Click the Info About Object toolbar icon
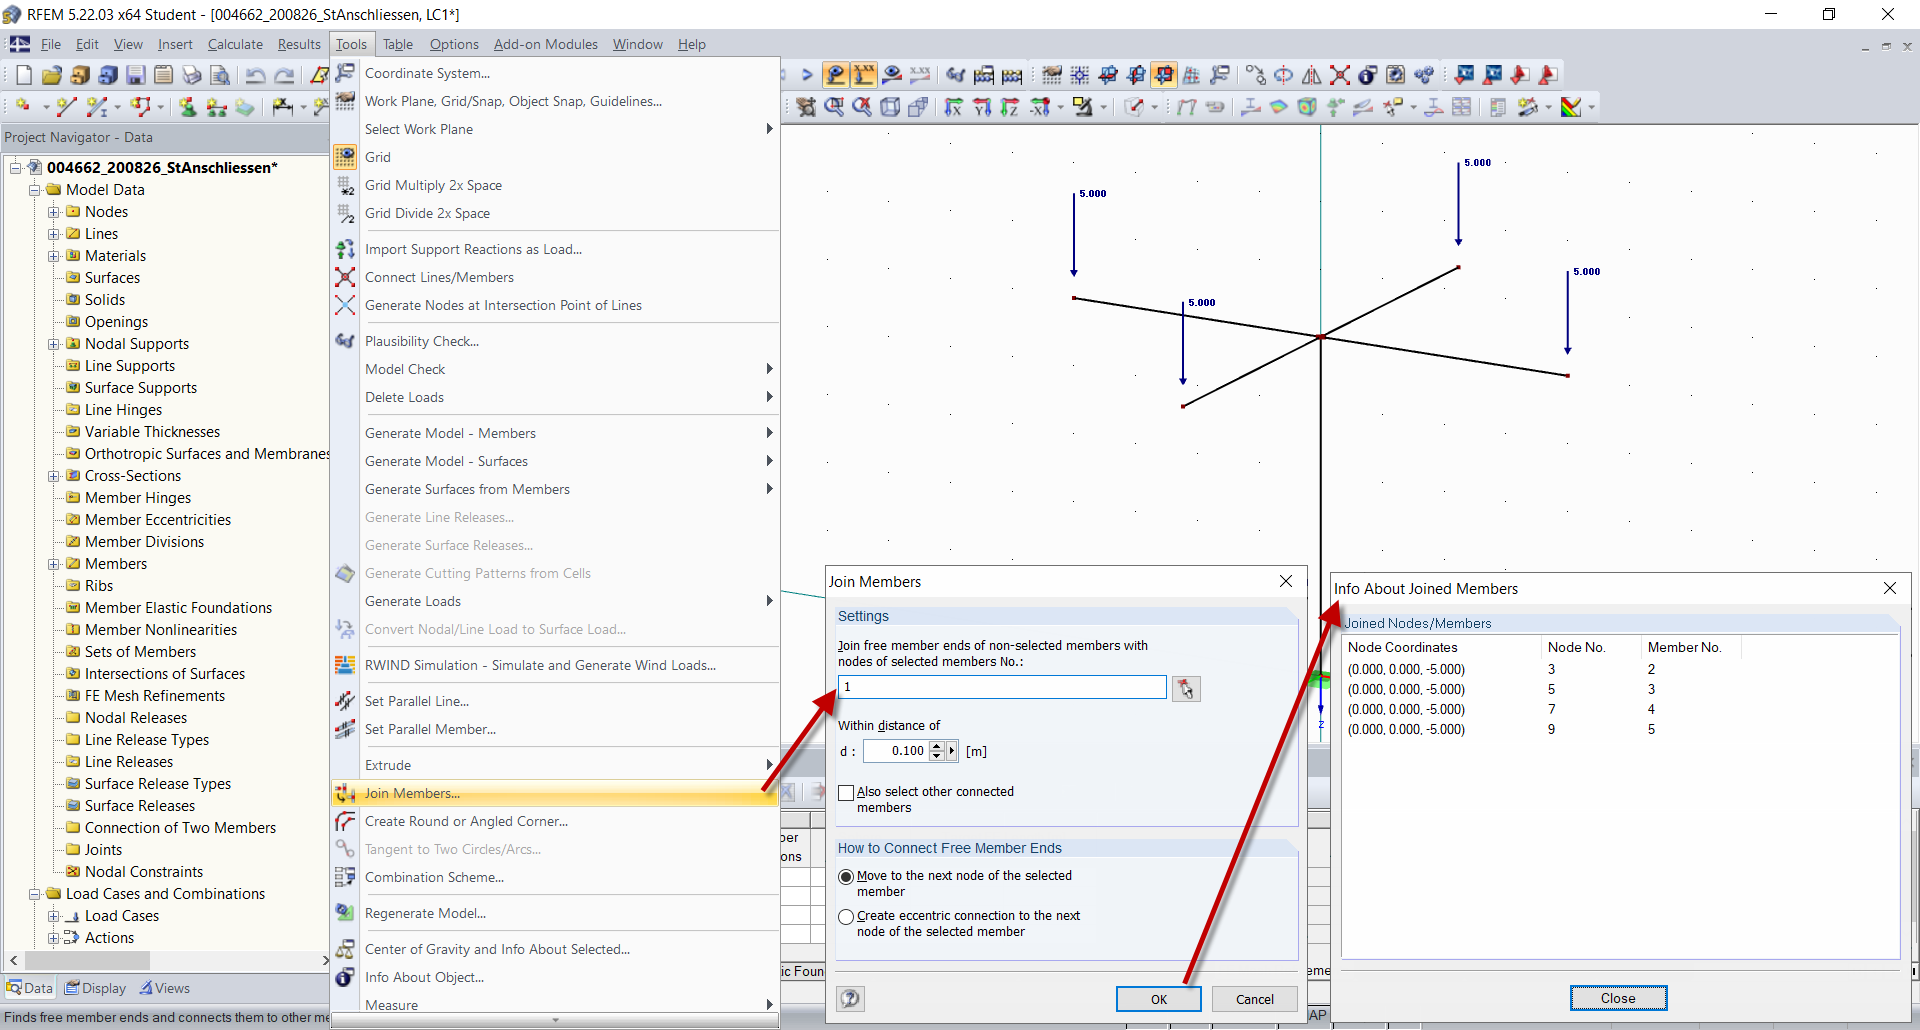This screenshot has height=1030, width=1920. click(1368, 75)
